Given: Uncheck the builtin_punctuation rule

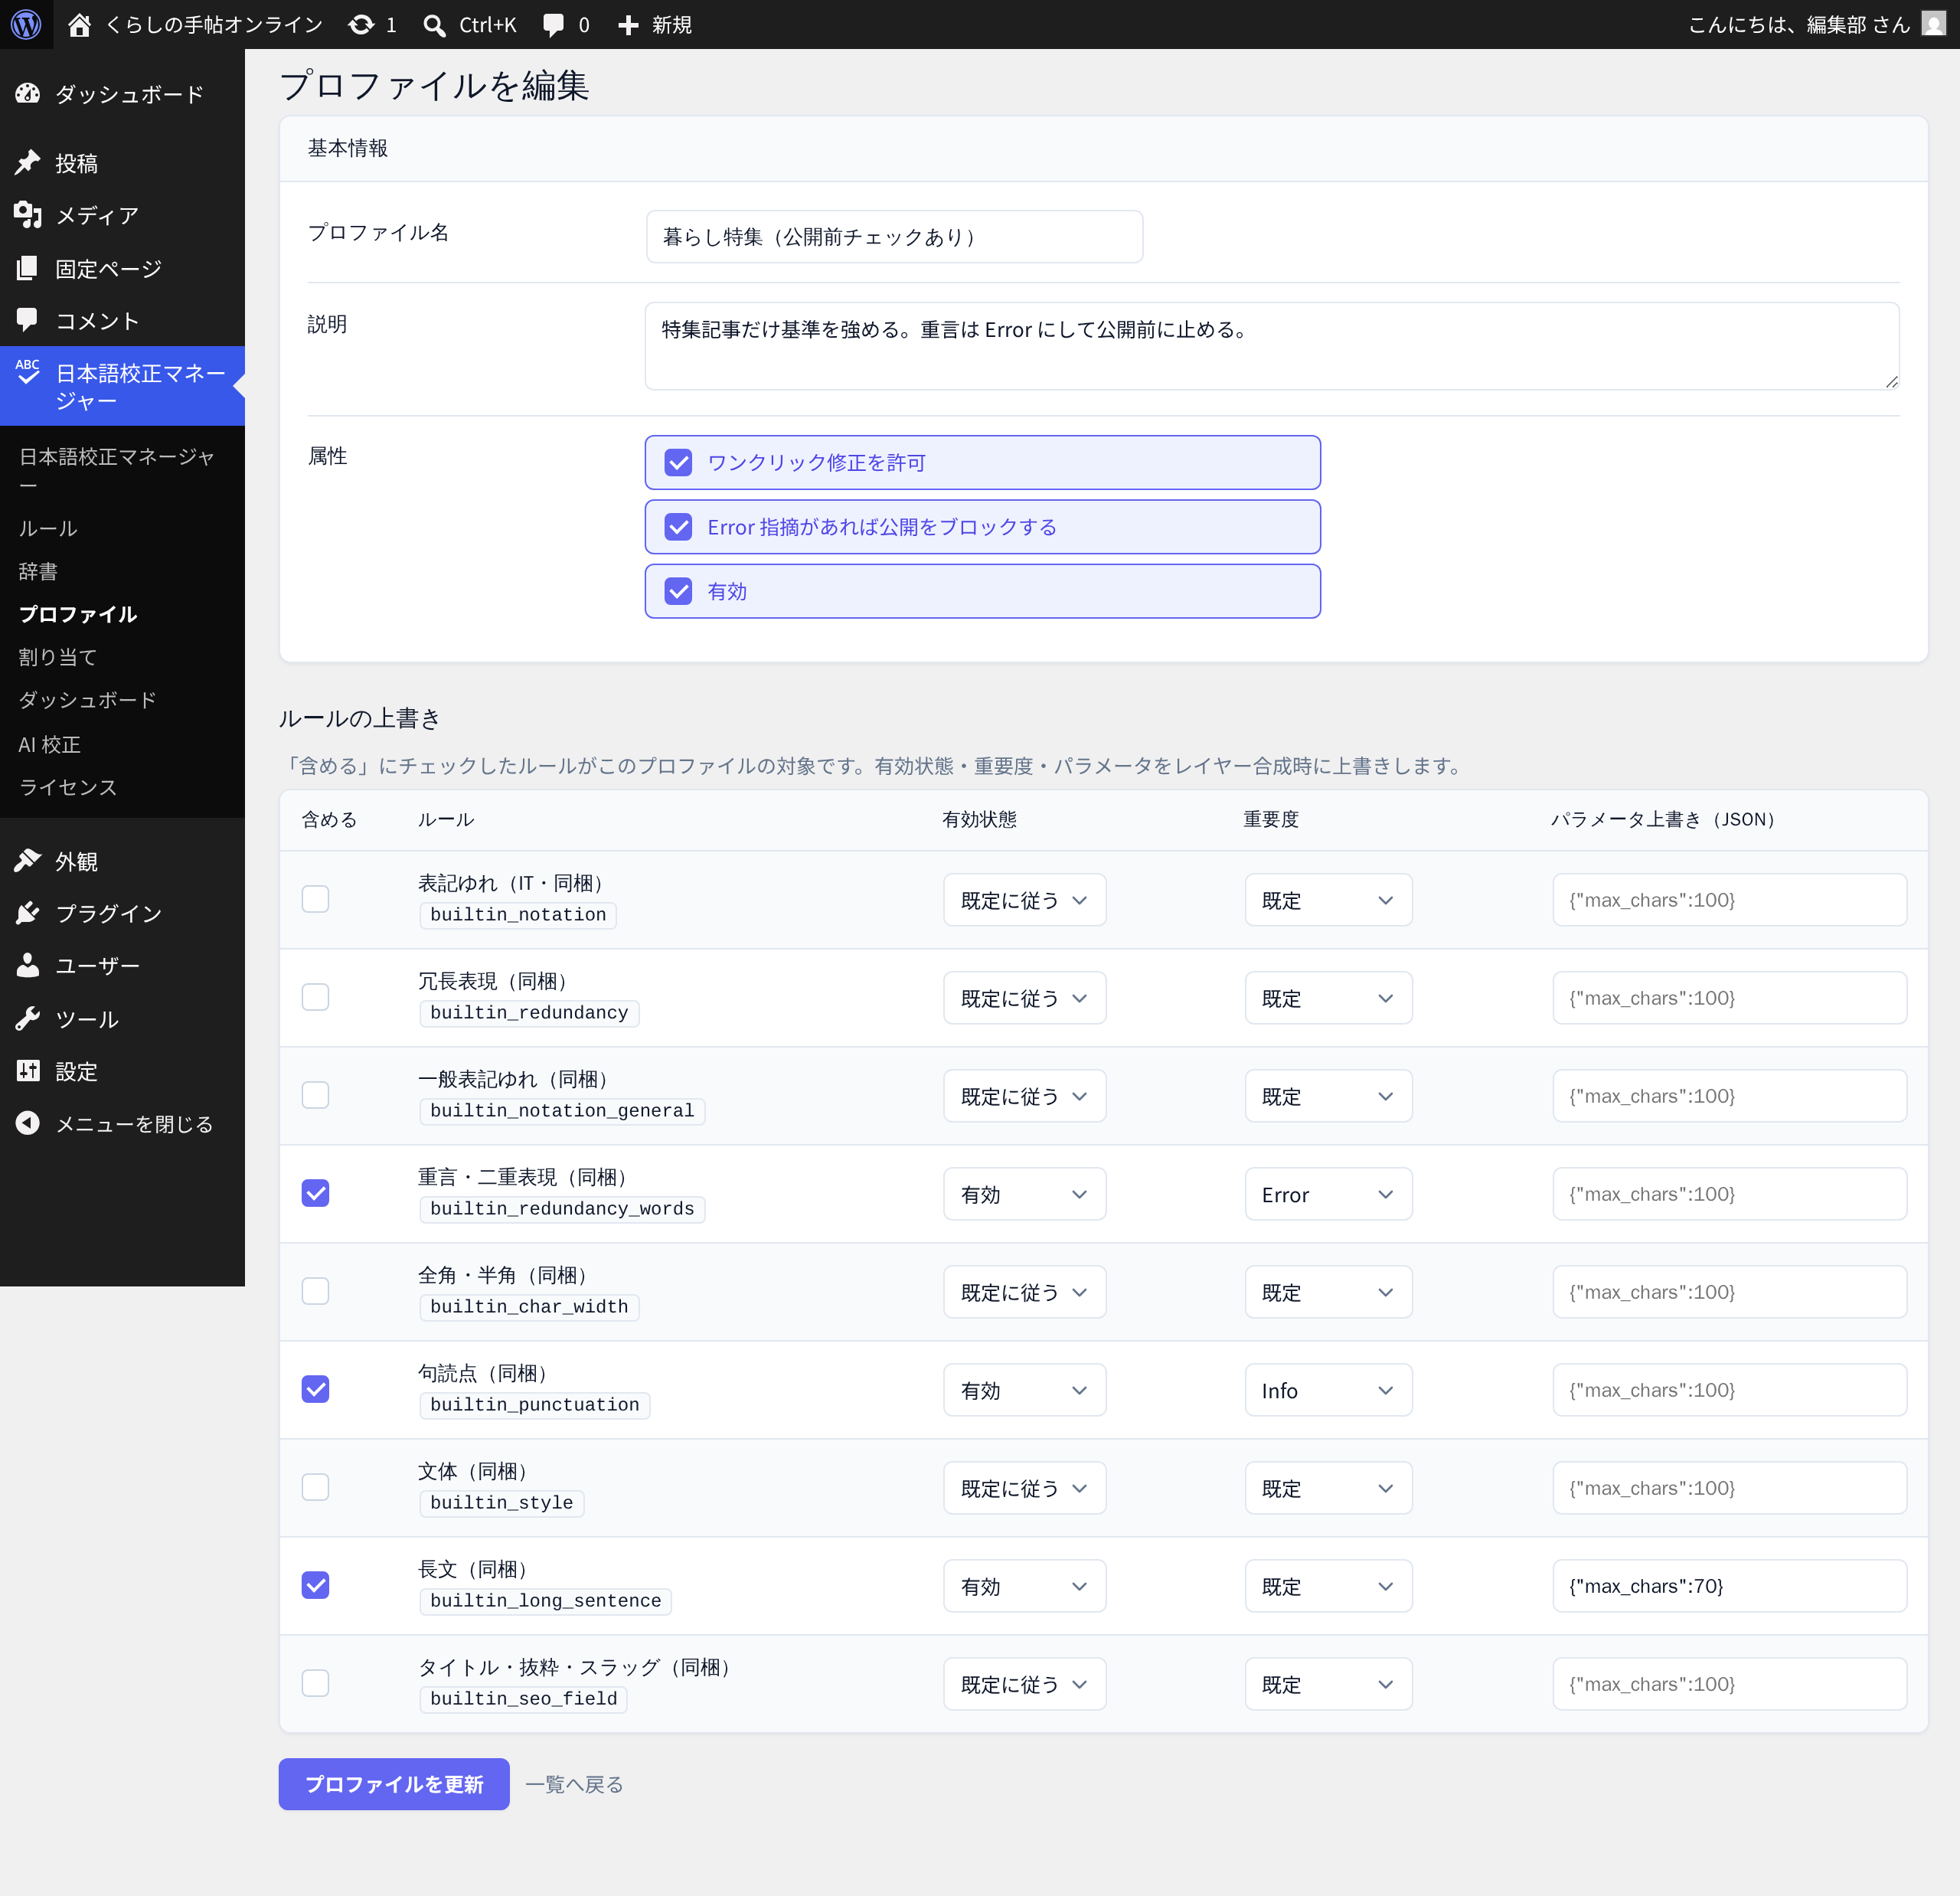Looking at the screenshot, I should click(x=316, y=1389).
